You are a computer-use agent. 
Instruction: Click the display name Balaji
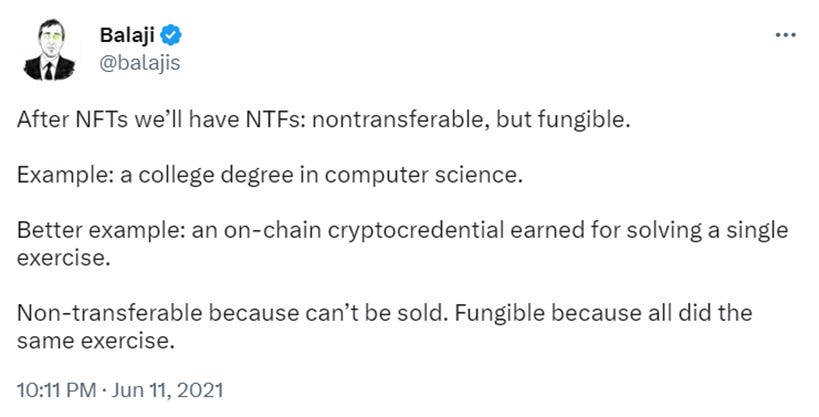127,36
